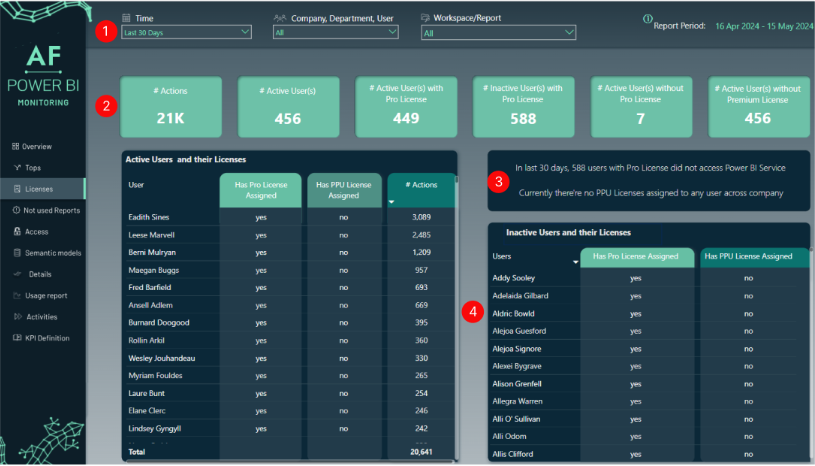Sort by Has PPU License Assigned in Active Users
Screen dimensions: 815x466
(344, 190)
